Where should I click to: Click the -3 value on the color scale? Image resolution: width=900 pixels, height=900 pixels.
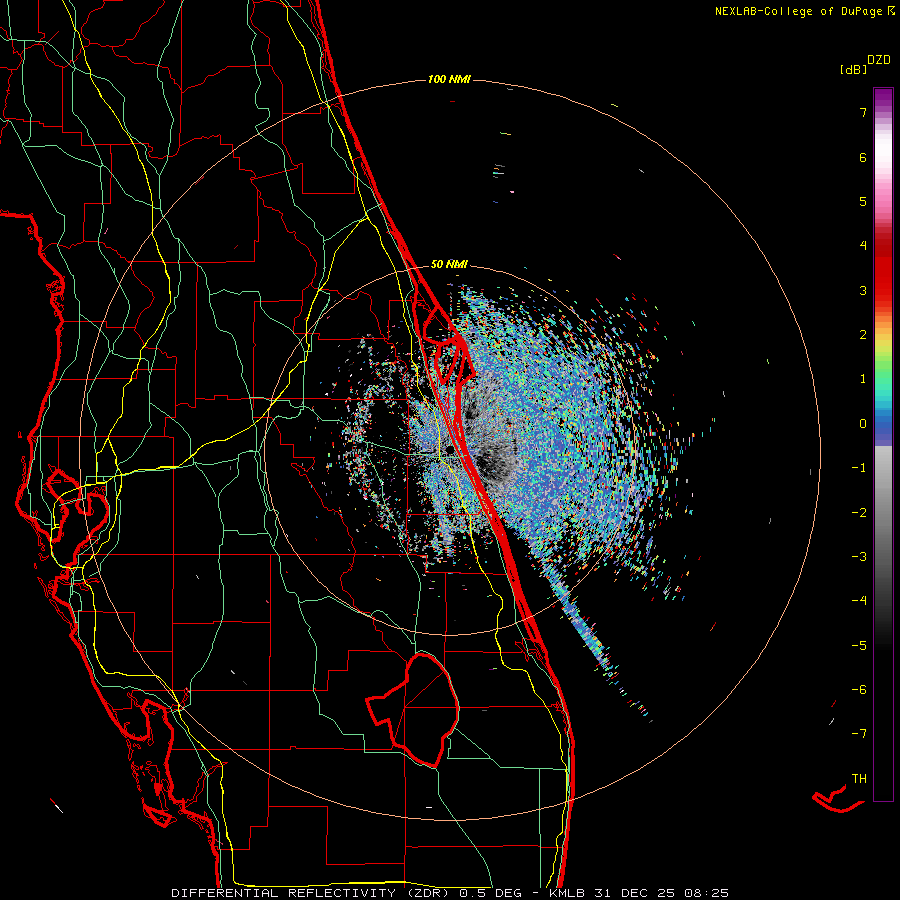pos(859,557)
